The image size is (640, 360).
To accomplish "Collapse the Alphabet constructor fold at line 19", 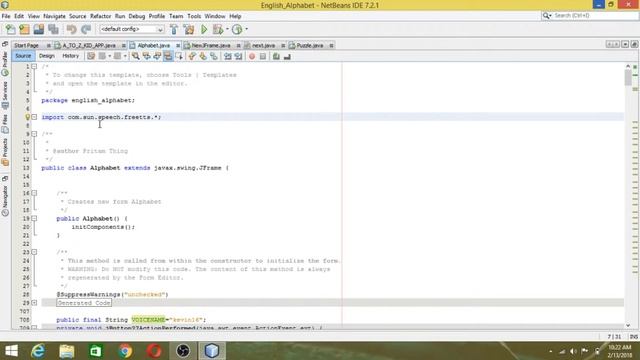I will pyautogui.click(x=34, y=218).
